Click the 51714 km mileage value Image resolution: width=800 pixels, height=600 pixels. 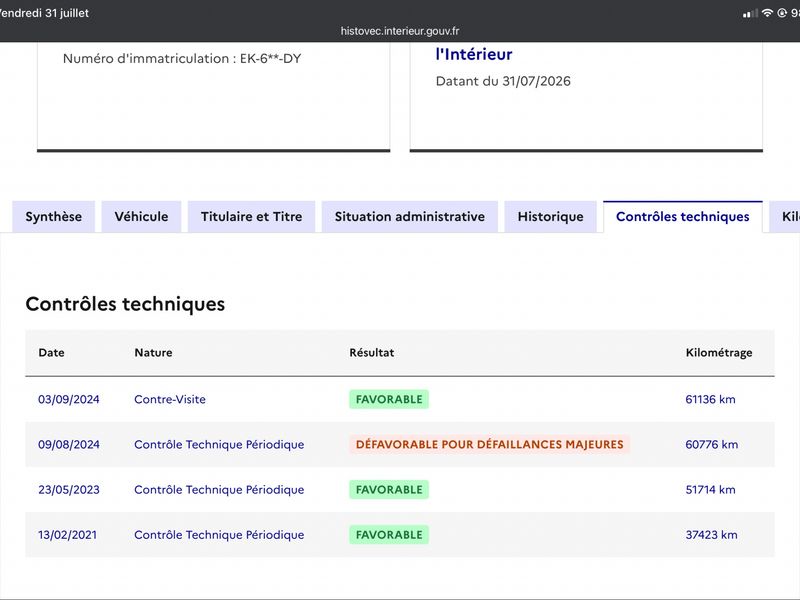tap(711, 490)
